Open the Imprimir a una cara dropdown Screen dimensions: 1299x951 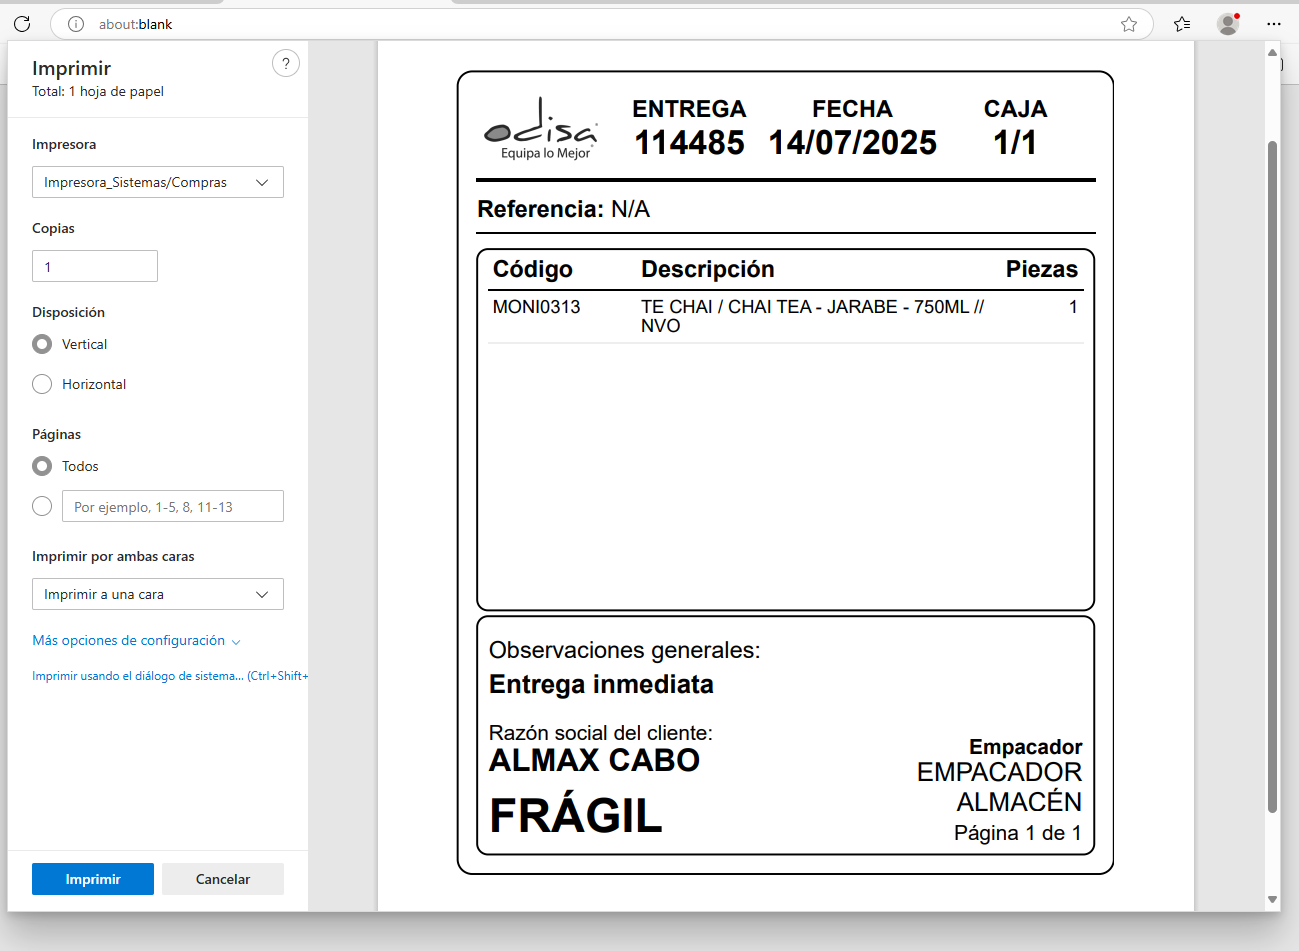click(158, 594)
